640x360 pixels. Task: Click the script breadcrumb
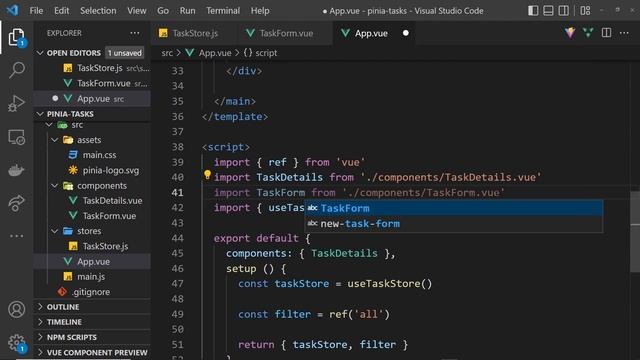click(260, 53)
